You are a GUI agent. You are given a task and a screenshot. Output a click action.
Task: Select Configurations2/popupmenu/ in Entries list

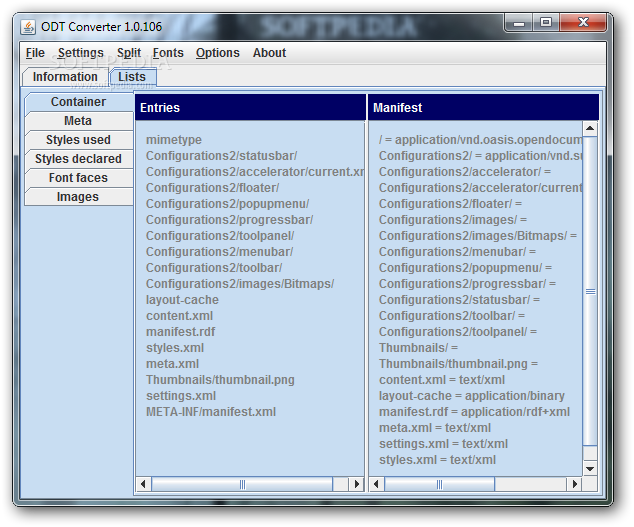pos(227,204)
